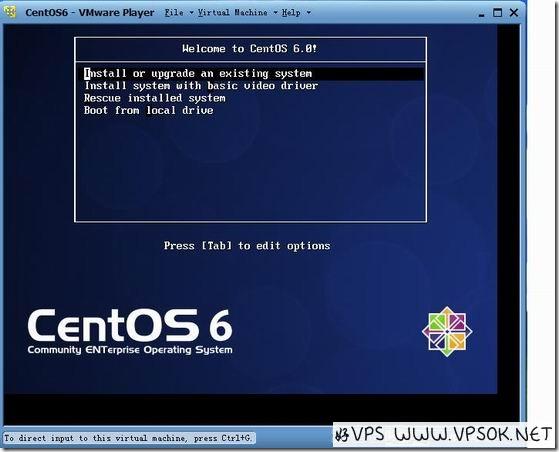
Task: Select Install or upgrade an existing system
Action: 254,73
